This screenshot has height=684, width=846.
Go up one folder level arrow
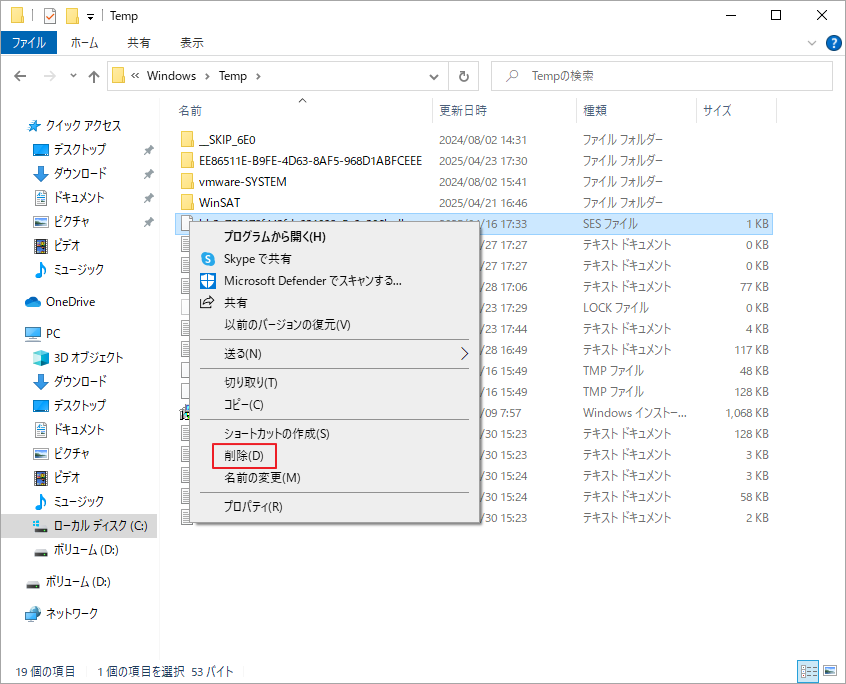[94, 76]
